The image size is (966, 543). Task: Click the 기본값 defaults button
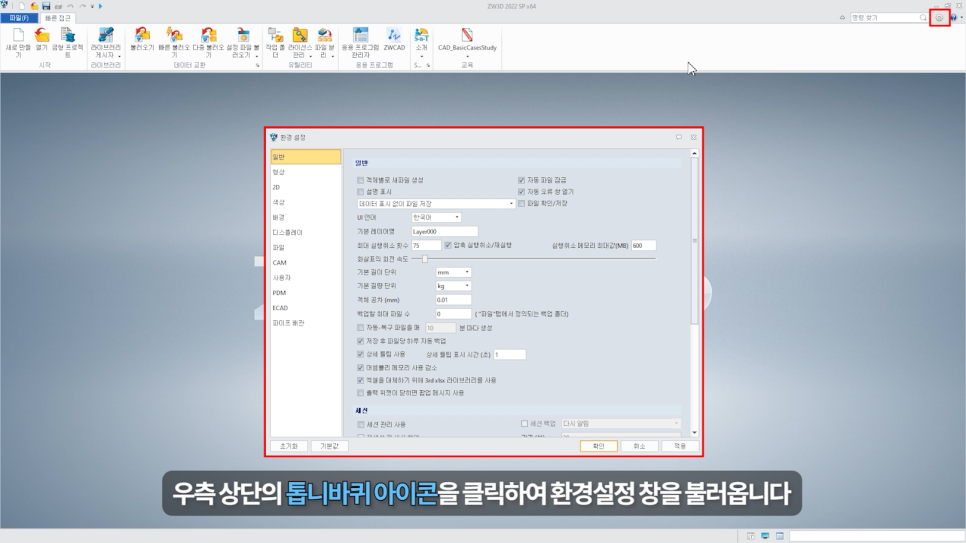(330, 446)
